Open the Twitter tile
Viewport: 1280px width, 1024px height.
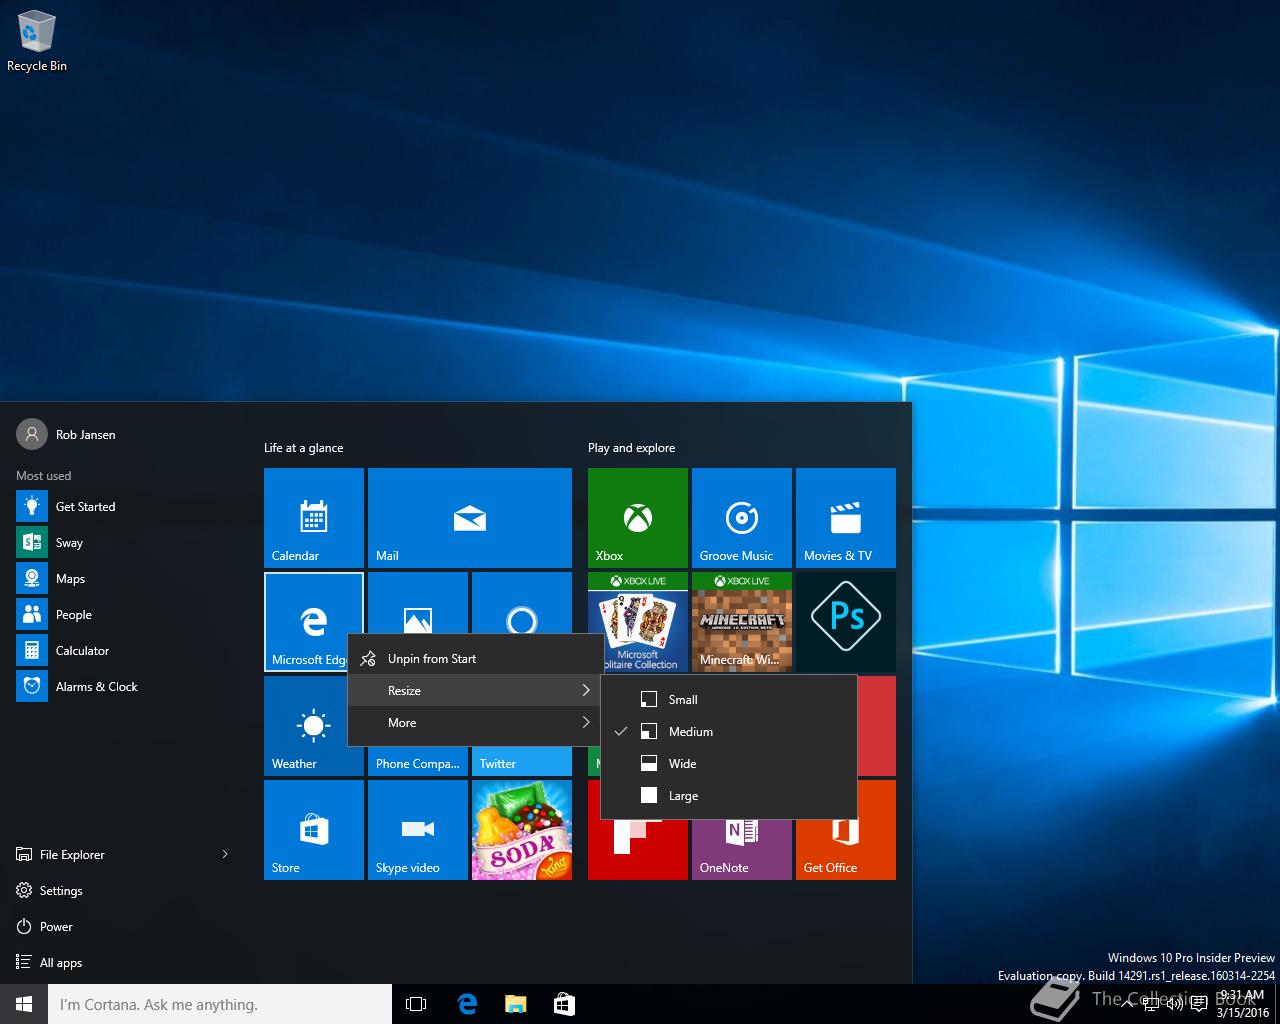pyautogui.click(x=522, y=760)
